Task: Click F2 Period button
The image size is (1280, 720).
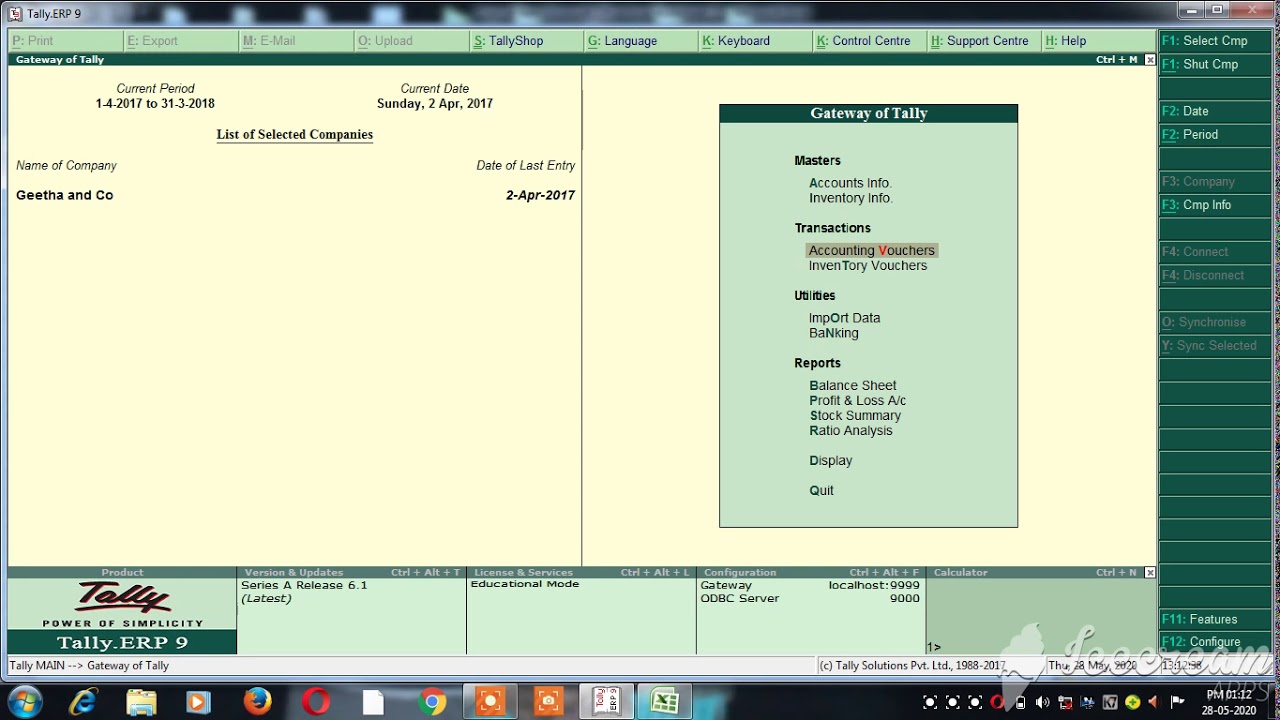Action: 1215,134
